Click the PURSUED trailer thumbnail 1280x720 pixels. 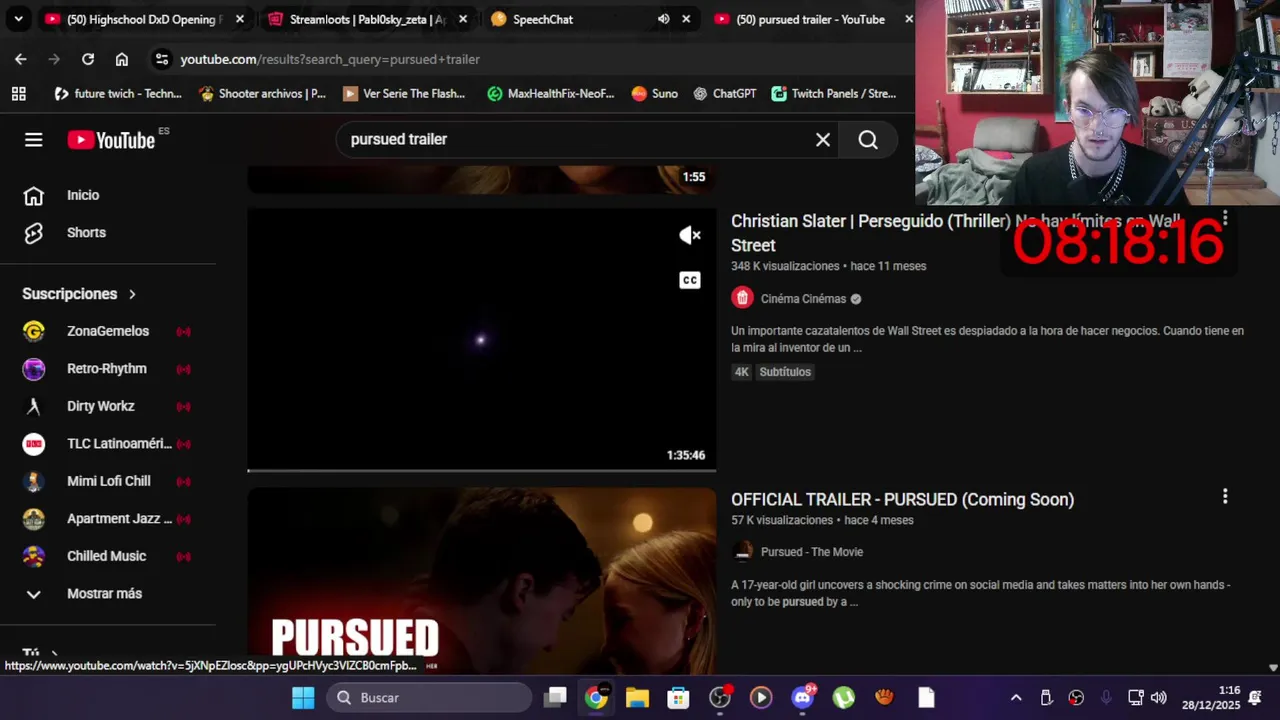click(x=482, y=581)
